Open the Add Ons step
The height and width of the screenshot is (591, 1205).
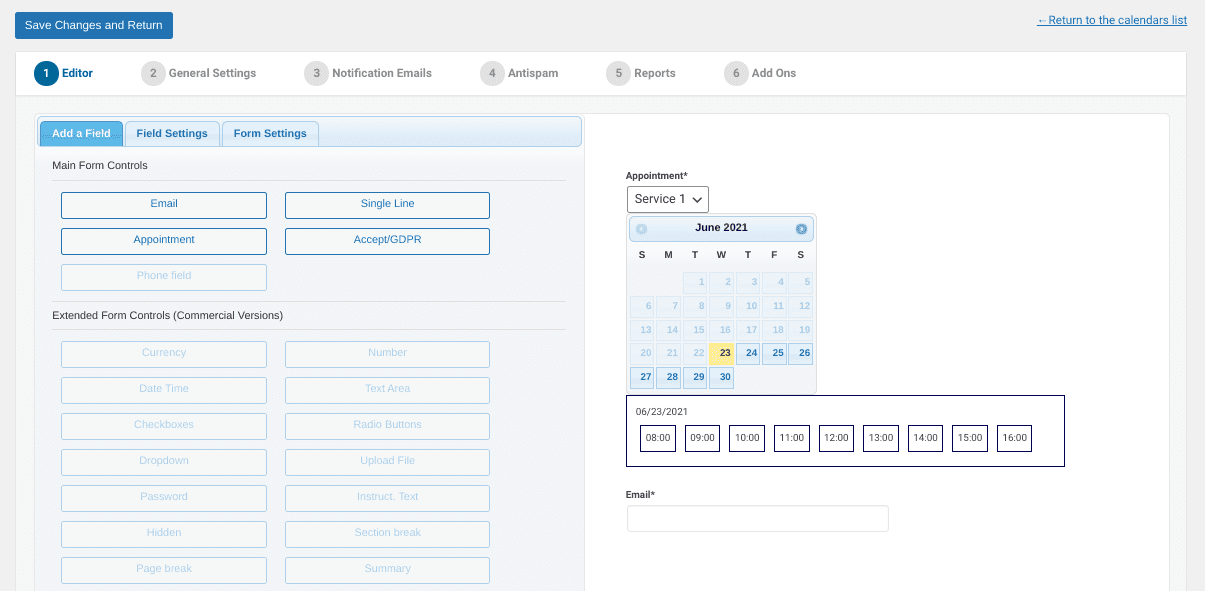pyautogui.click(x=760, y=73)
